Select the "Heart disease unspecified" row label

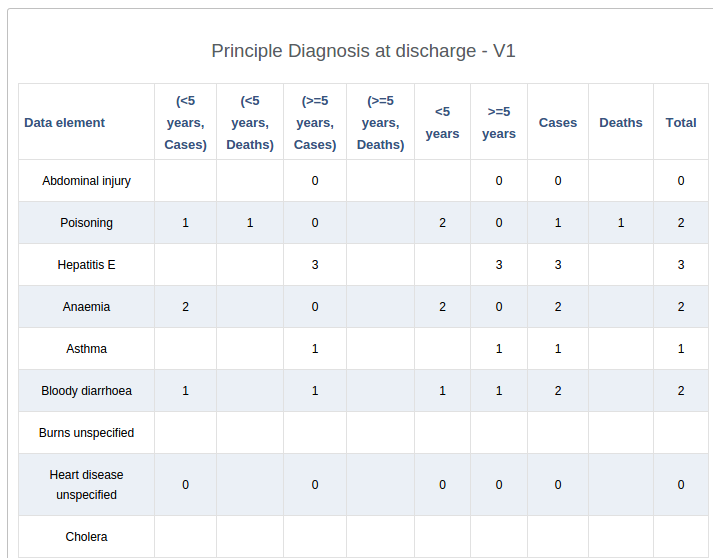[x=86, y=485]
